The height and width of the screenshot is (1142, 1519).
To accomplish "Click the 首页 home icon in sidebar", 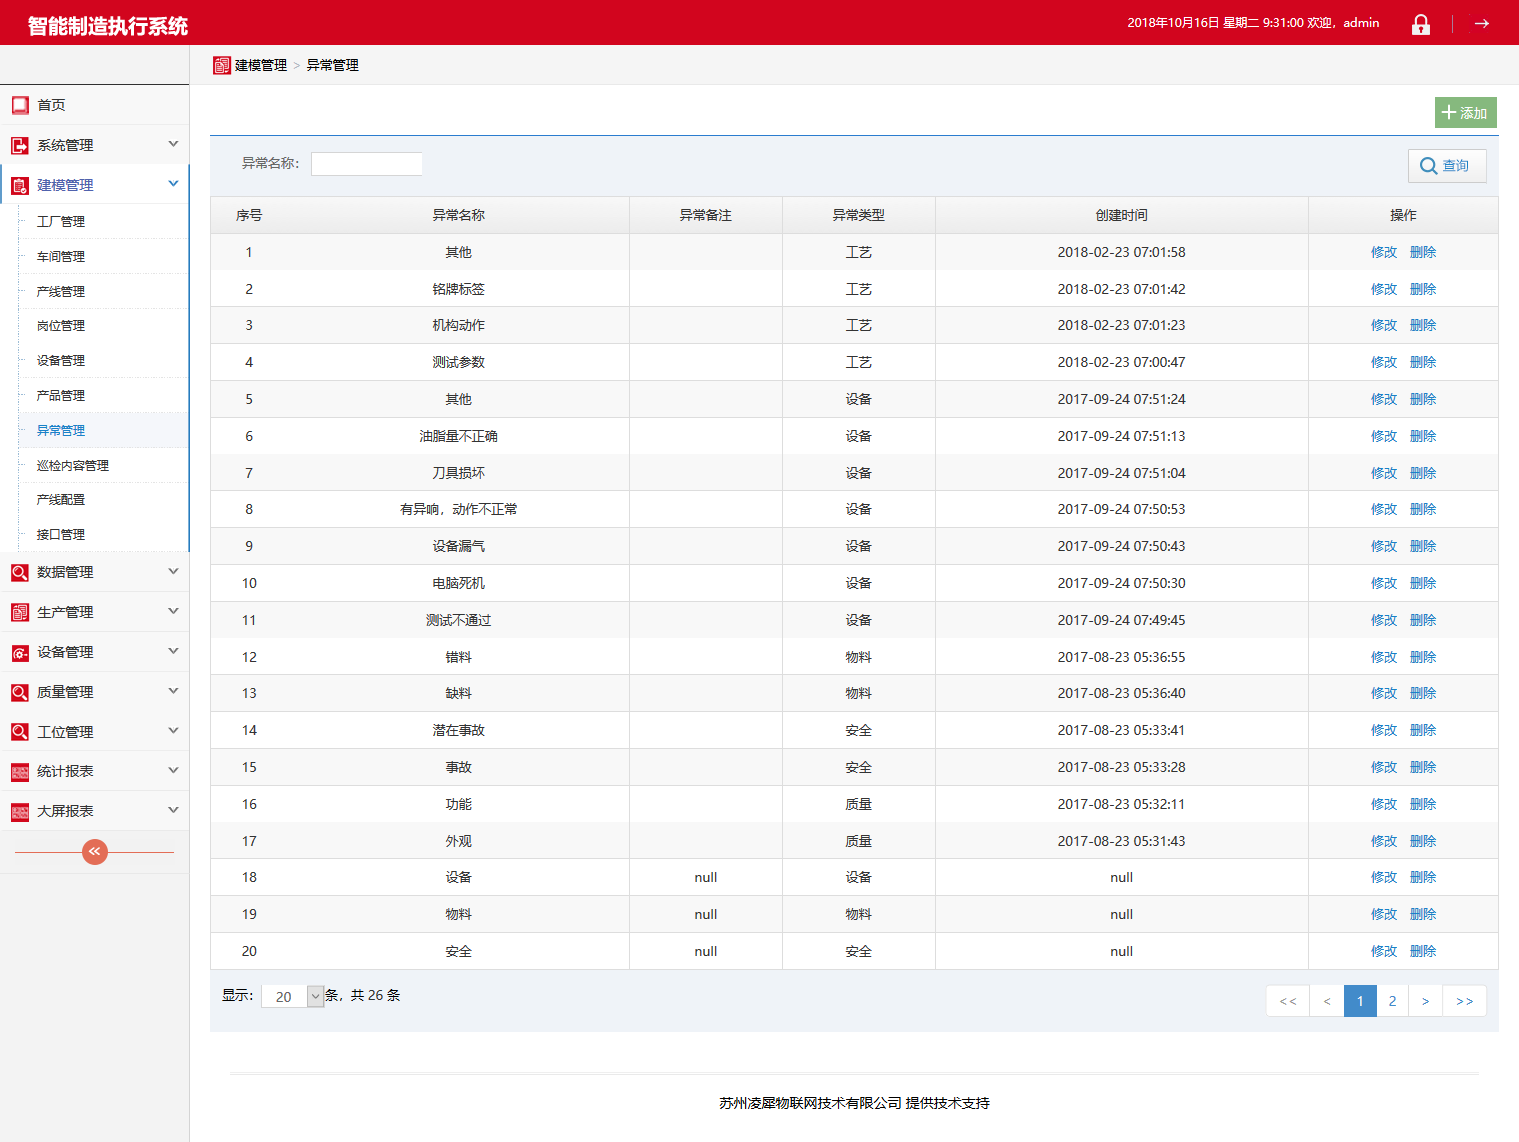I will point(20,105).
